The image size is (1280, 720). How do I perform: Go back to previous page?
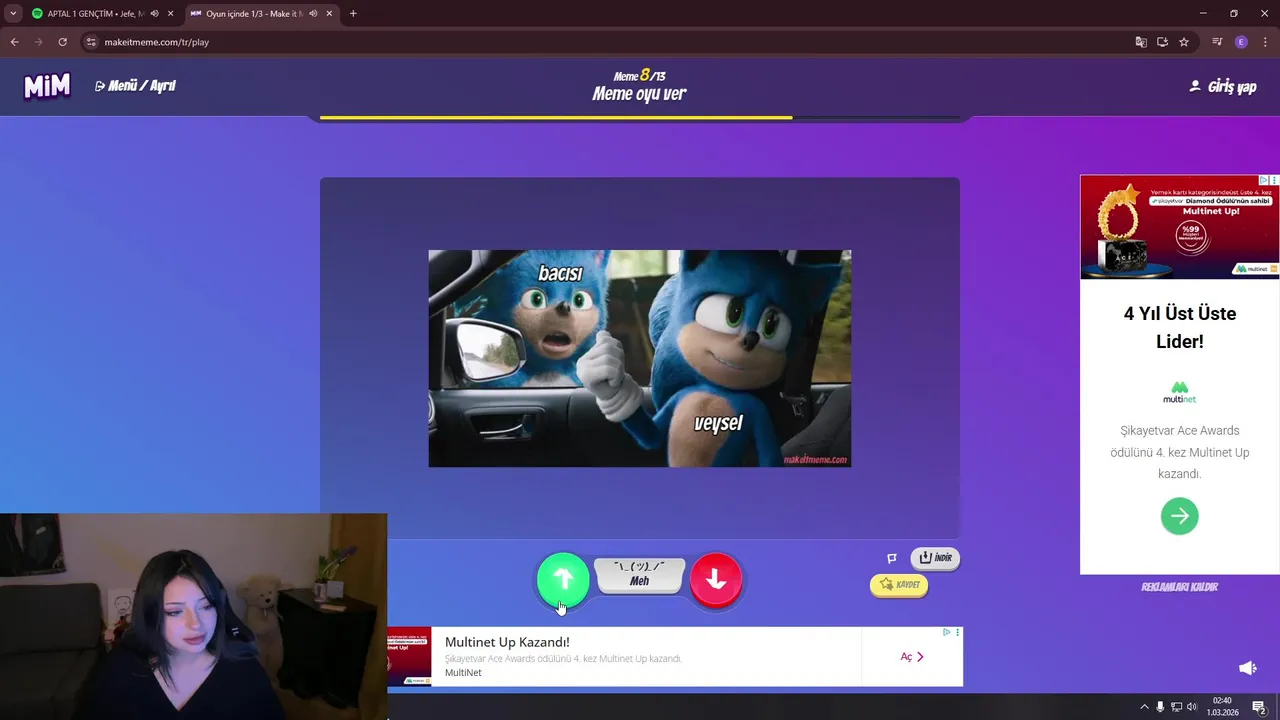14,42
